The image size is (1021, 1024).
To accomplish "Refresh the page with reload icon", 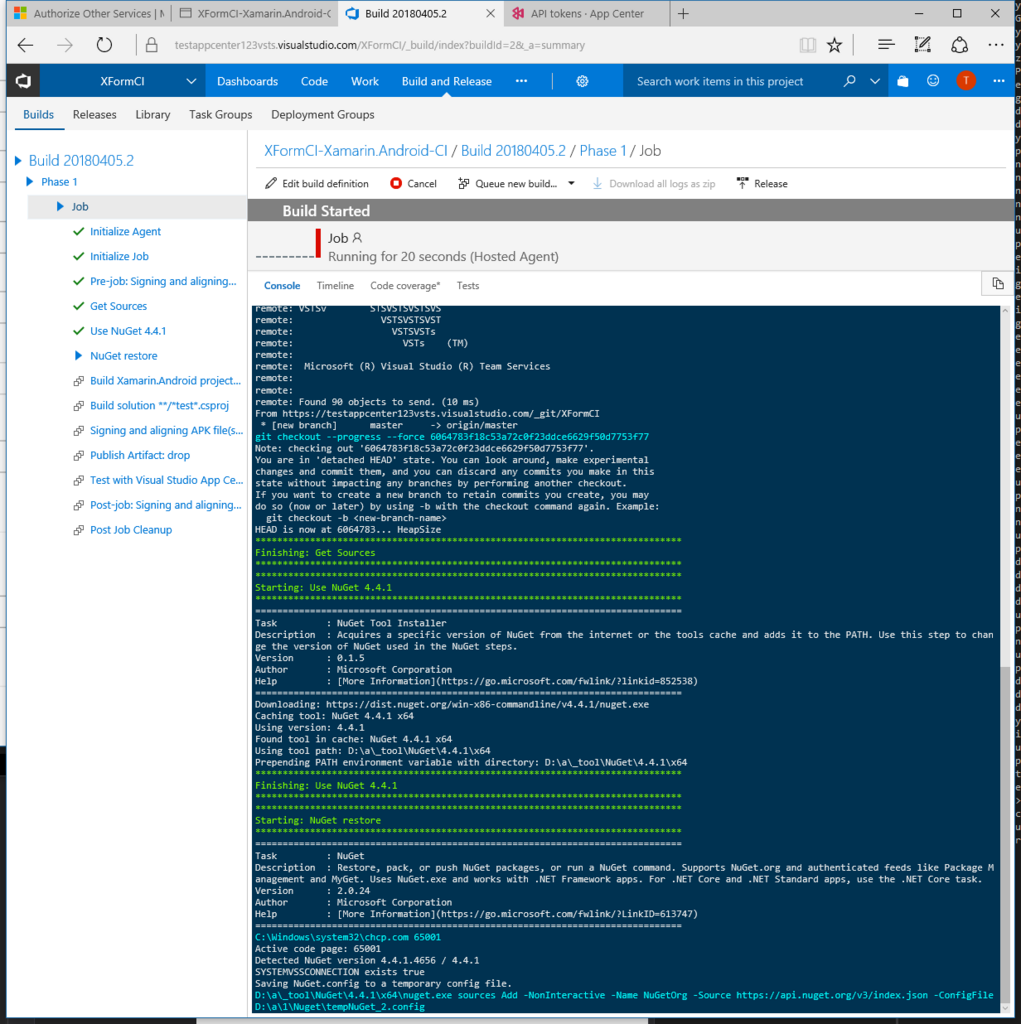I will coord(105,45).
